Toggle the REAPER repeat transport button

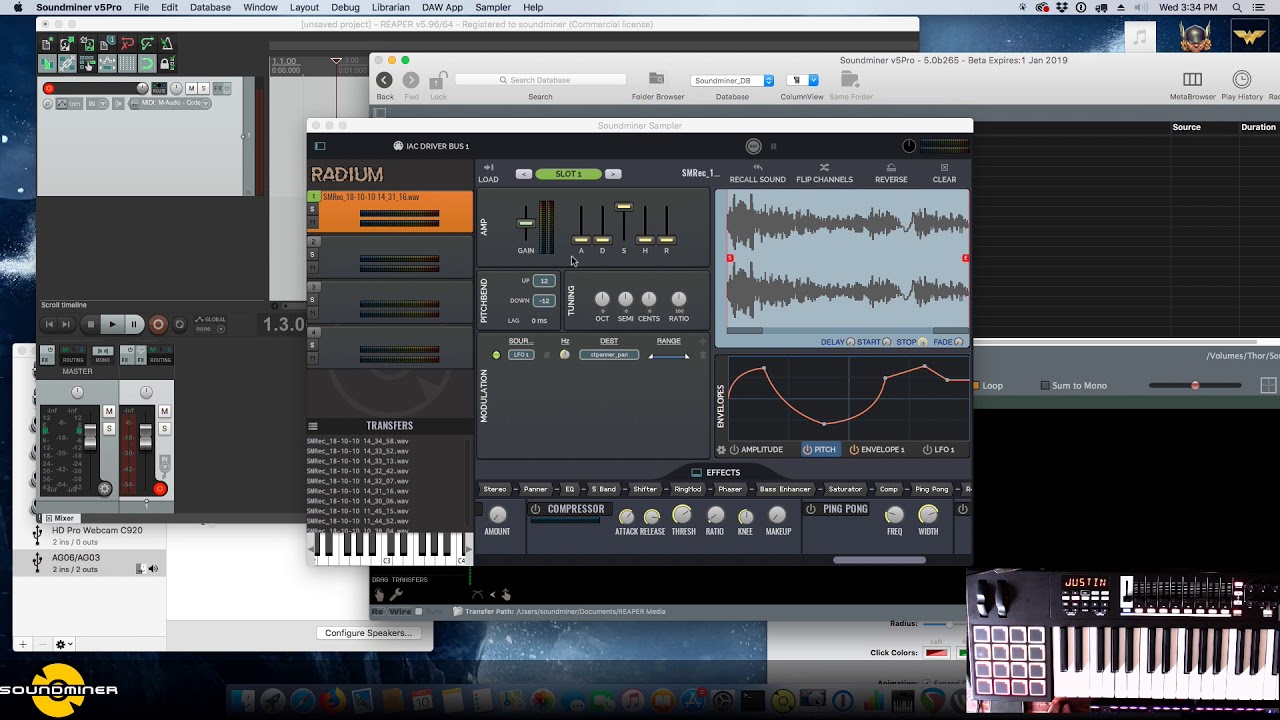pos(180,324)
